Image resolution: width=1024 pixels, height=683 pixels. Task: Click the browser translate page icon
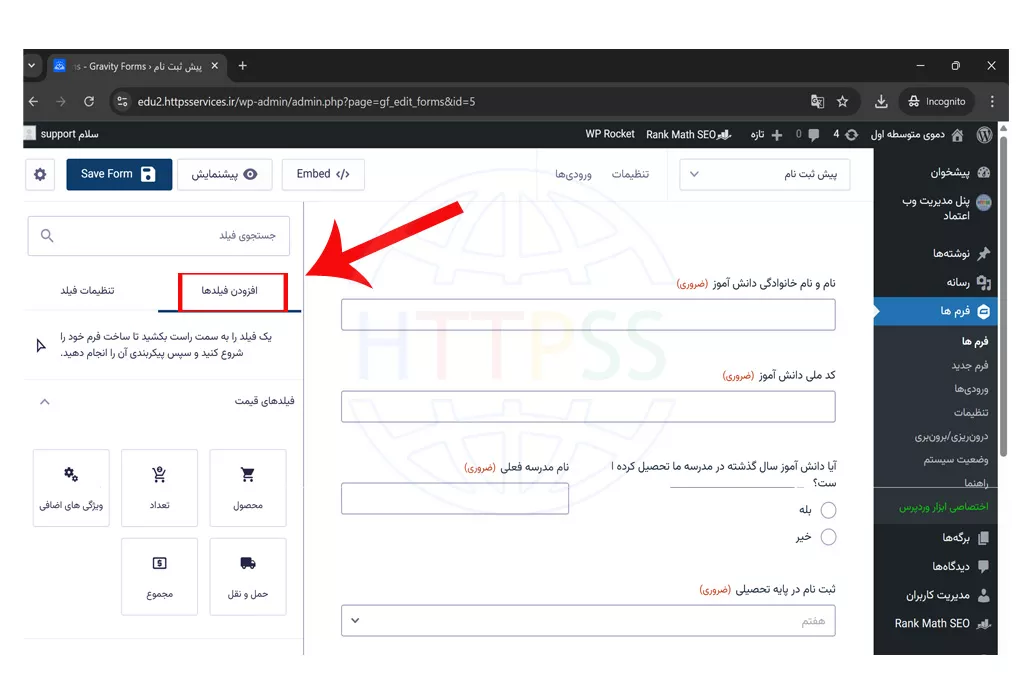pos(817,101)
